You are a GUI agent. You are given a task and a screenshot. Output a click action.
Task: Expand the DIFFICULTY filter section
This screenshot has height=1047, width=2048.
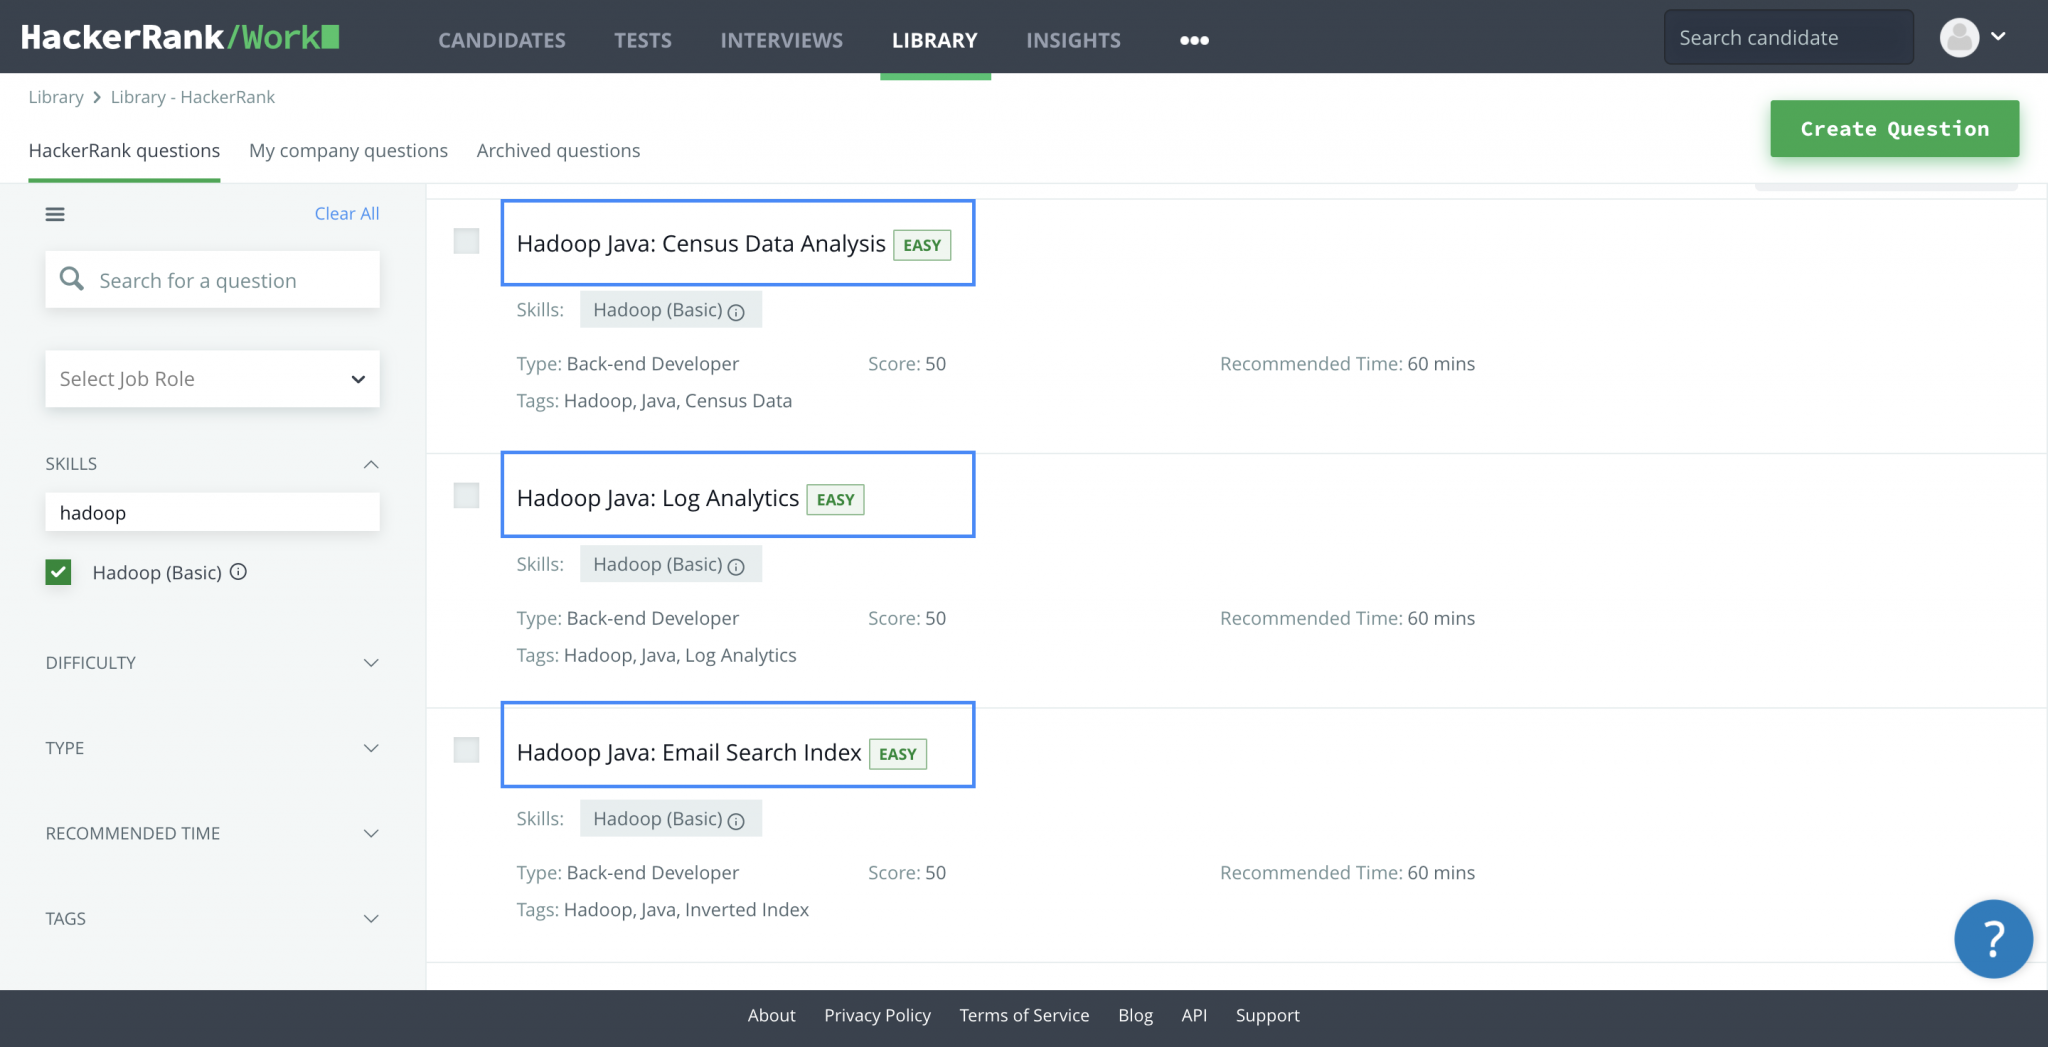click(x=371, y=662)
